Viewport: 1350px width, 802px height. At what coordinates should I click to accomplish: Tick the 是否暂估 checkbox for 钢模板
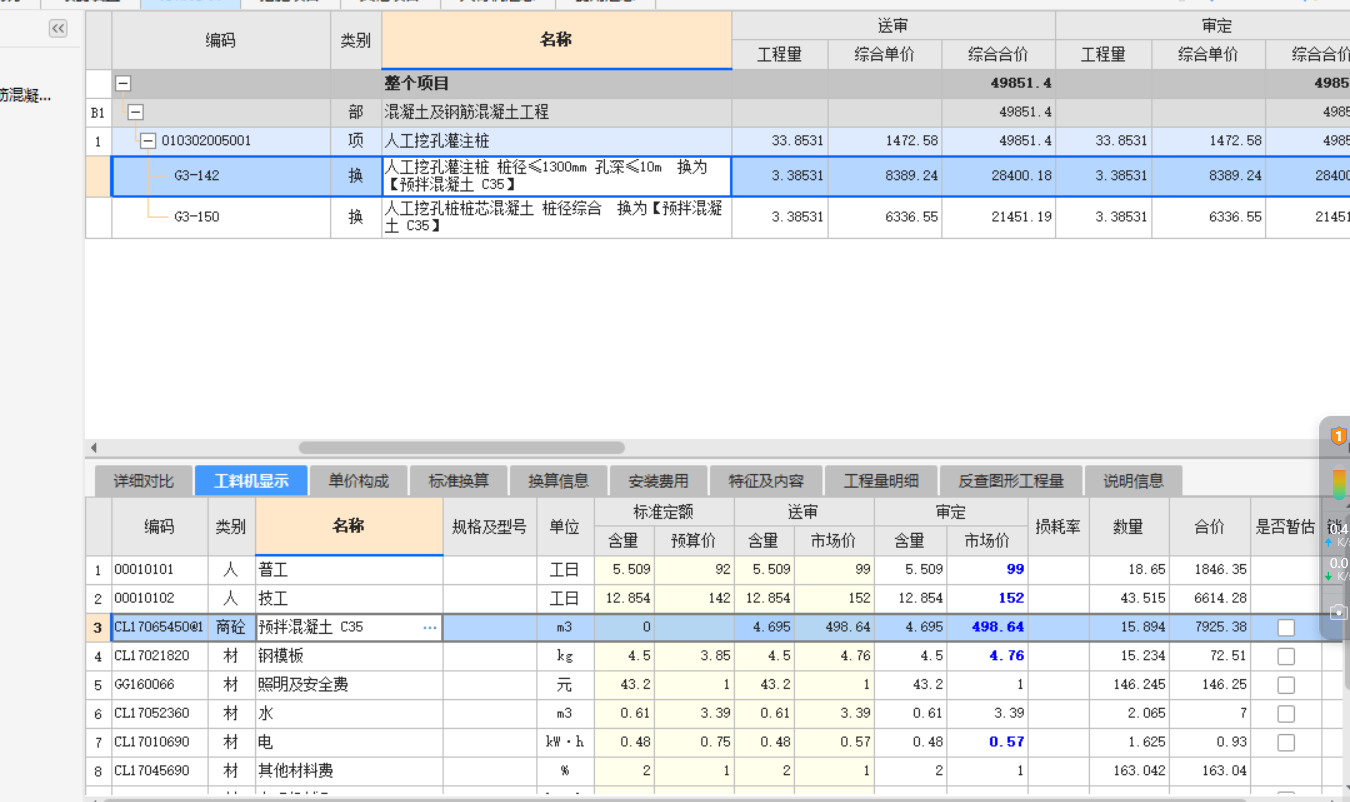tap(1286, 656)
